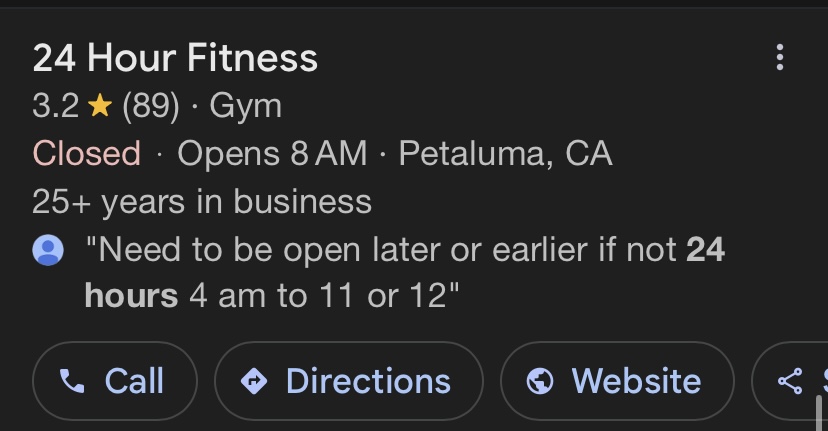Click the Directions diamond arrow icon
This screenshot has width=828, height=431.
click(254, 381)
